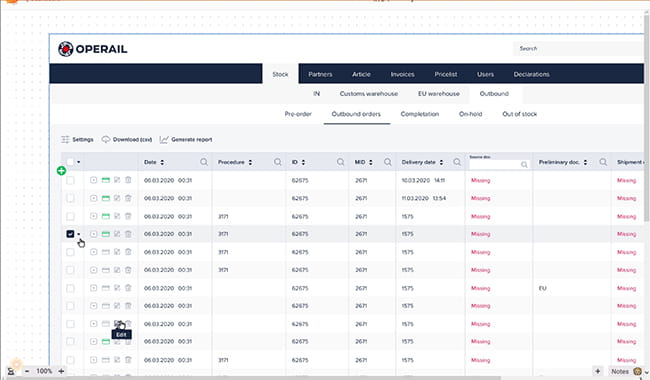Zoom out with the minus beside 100%
This screenshot has height=380, width=650.
[x=27, y=371]
